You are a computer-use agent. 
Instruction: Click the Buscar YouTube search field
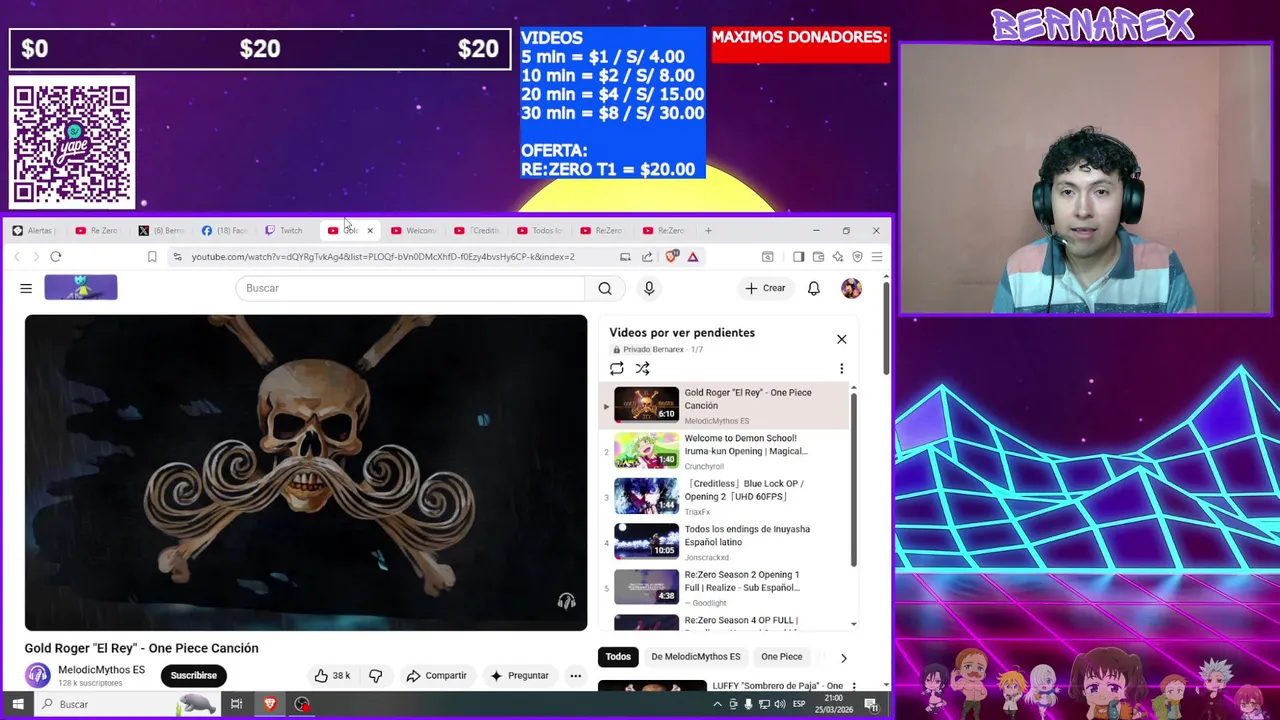tap(410, 288)
